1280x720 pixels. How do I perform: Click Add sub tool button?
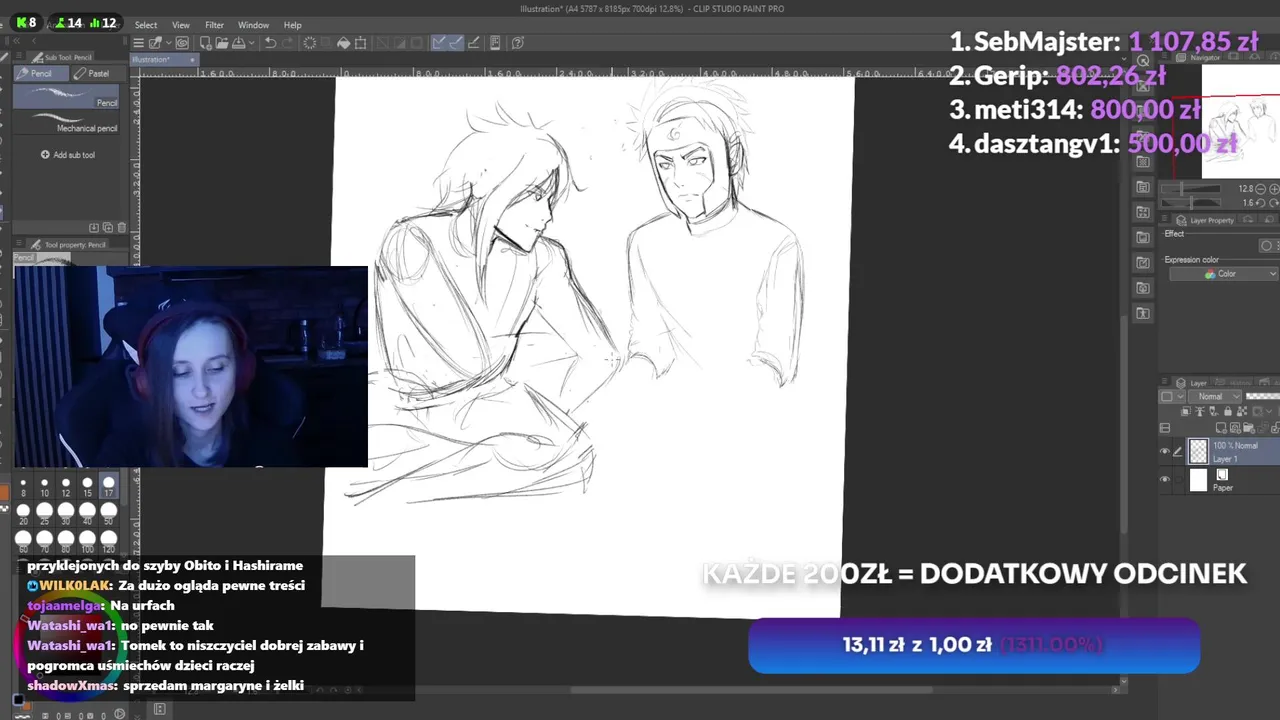pyautogui.click(x=68, y=155)
